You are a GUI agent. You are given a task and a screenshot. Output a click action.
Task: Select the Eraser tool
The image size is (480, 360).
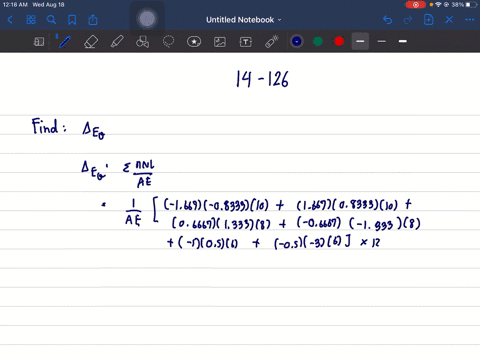coord(91,42)
